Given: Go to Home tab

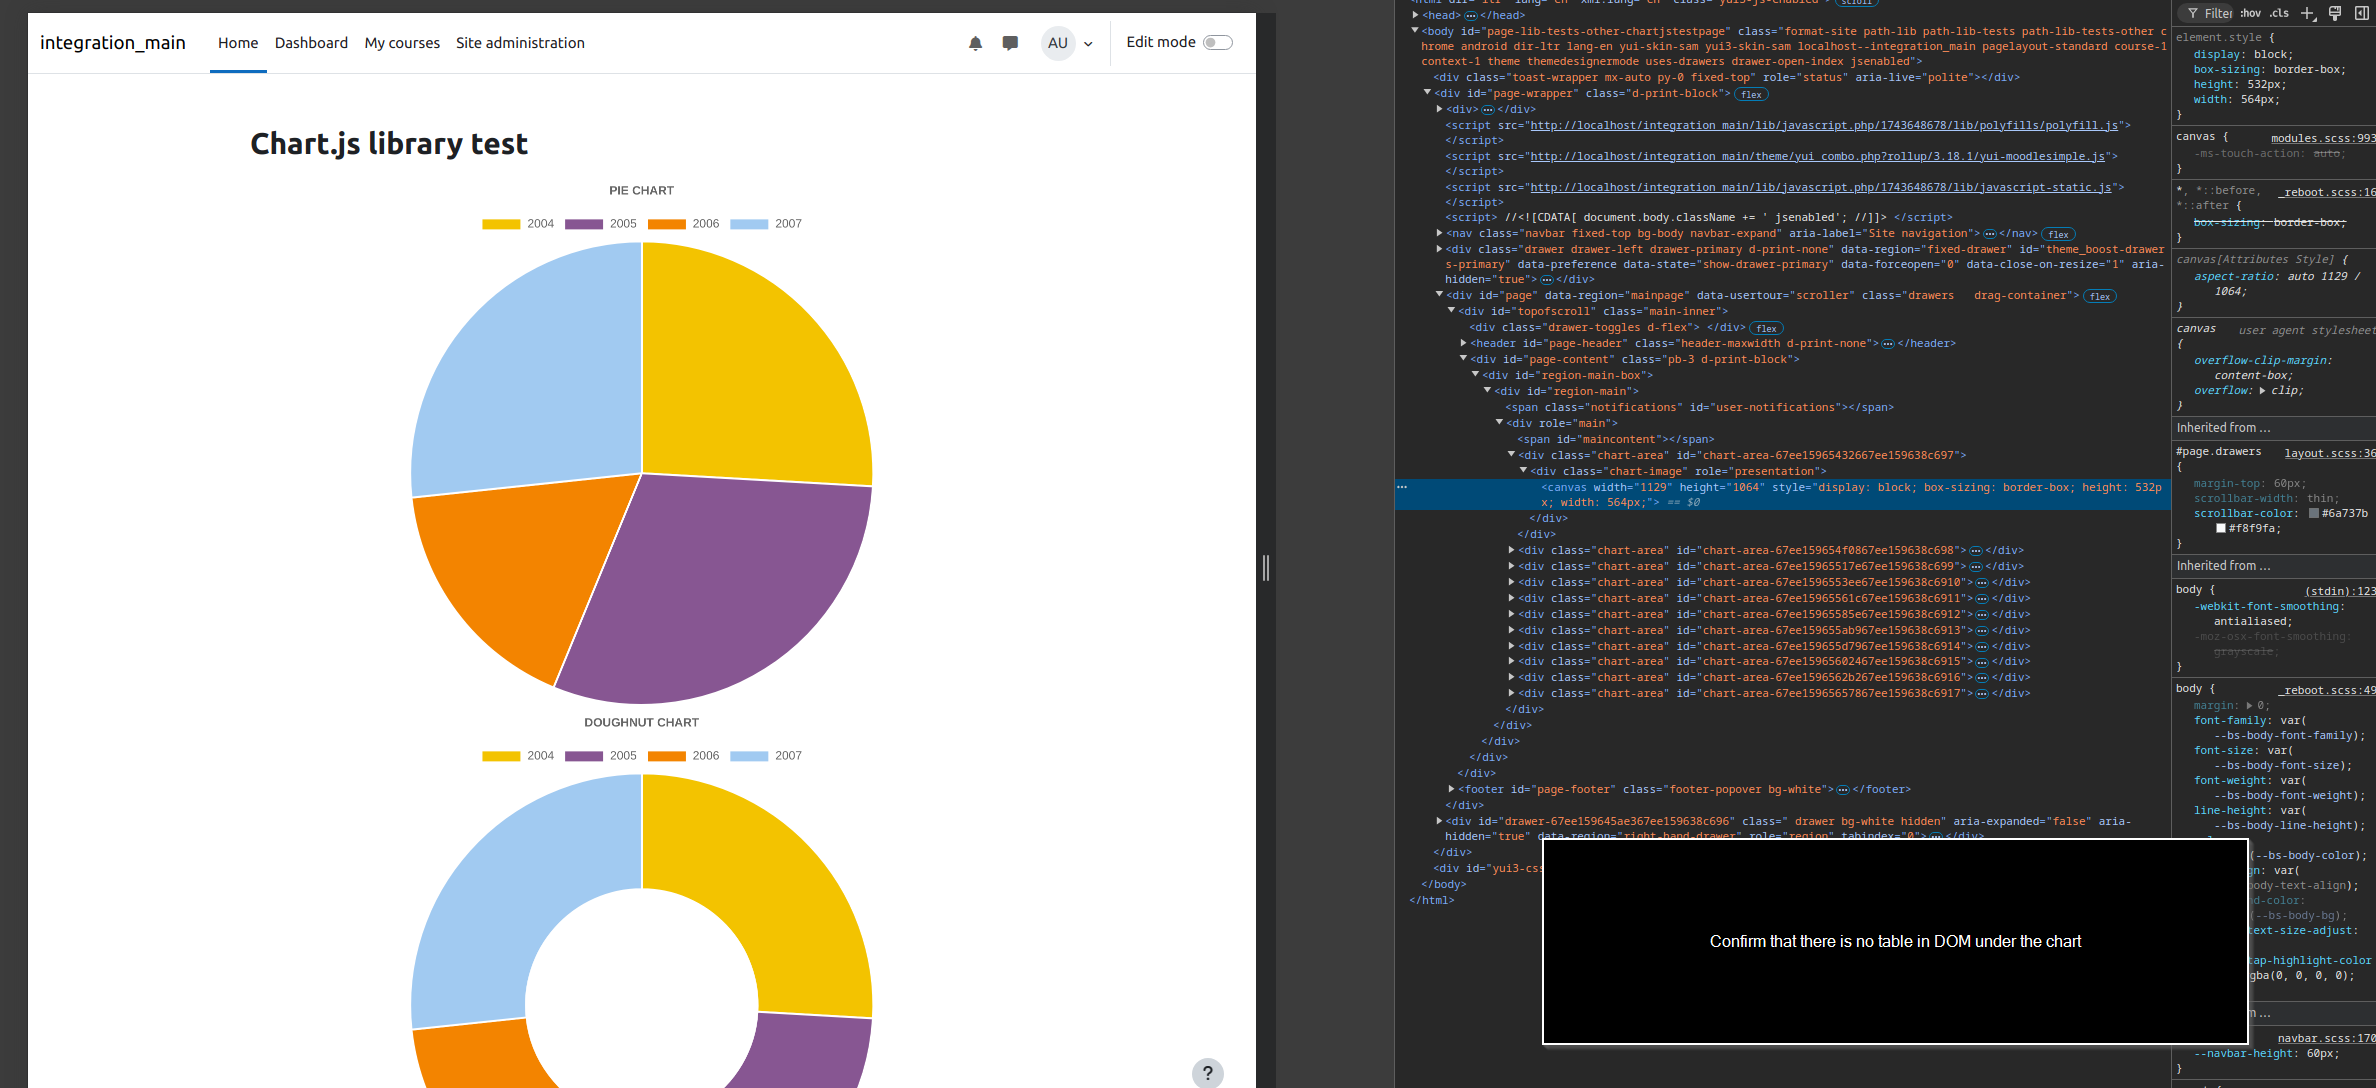Looking at the screenshot, I should (x=238, y=43).
